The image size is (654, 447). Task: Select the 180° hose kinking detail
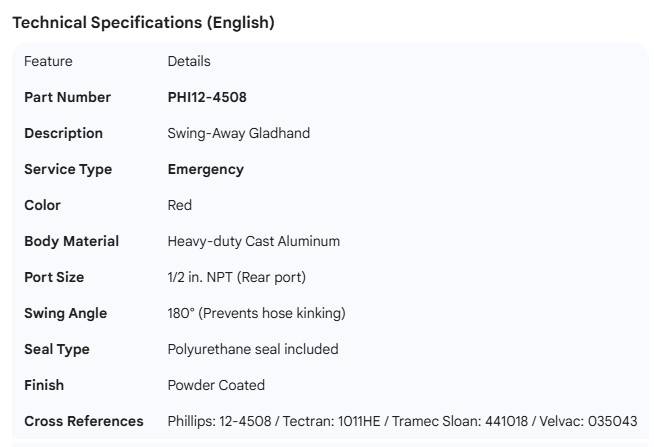click(x=256, y=313)
